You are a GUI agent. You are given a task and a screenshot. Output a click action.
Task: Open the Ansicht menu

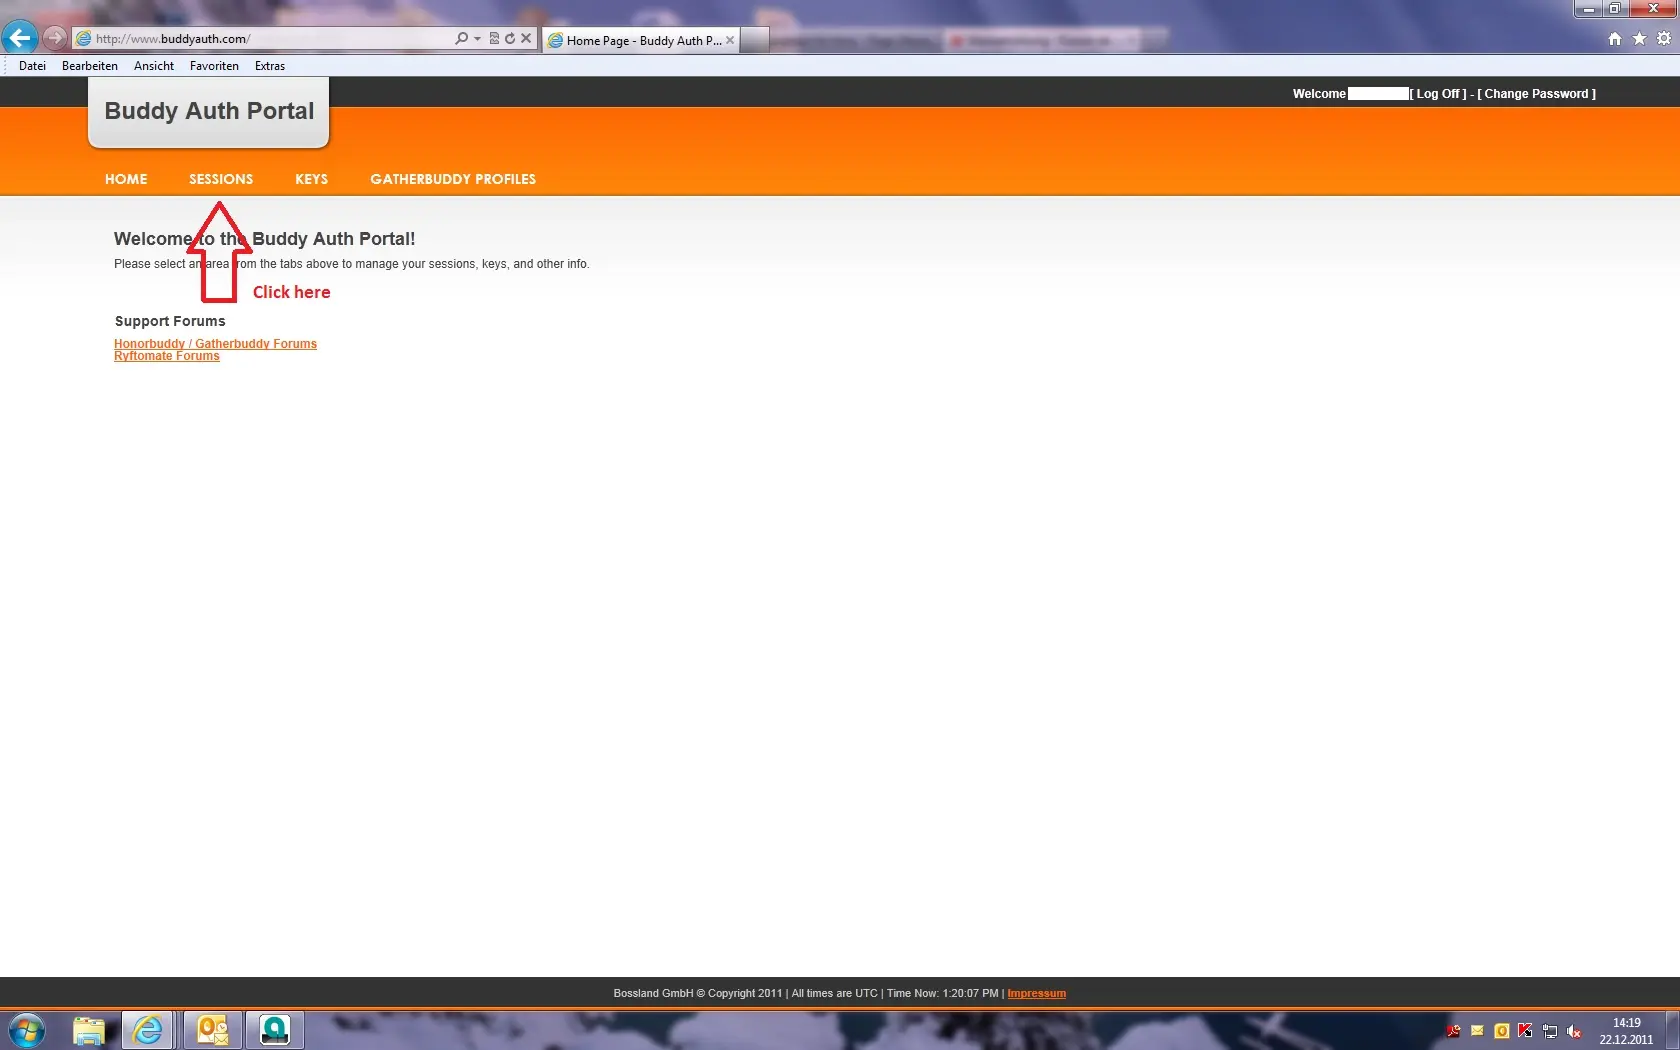coord(153,66)
